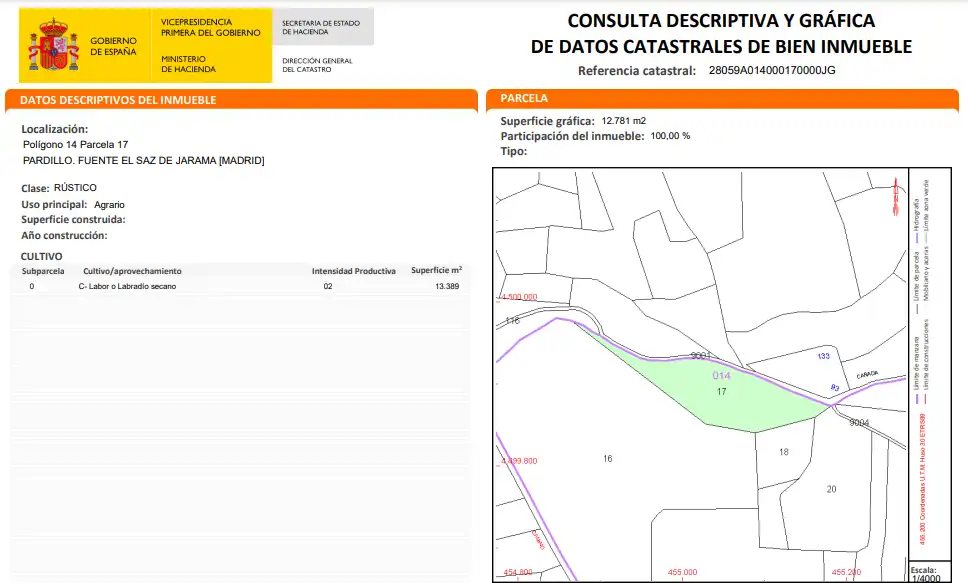Viewport: 968px width, 583px height.
Task: Click the Spanish coat of arms emblem
Action: 54,44
